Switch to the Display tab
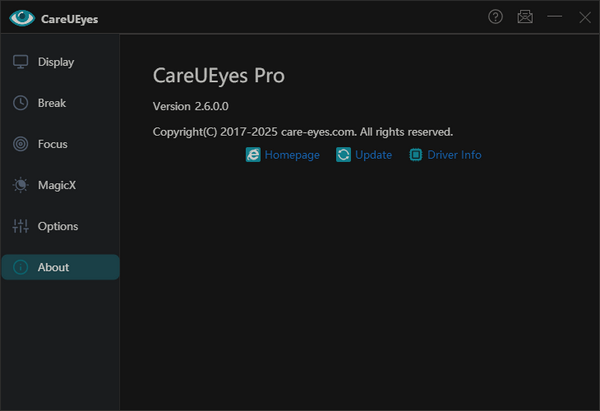Image resolution: width=600 pixels, height=411 pixels. (x=60, y=62)
